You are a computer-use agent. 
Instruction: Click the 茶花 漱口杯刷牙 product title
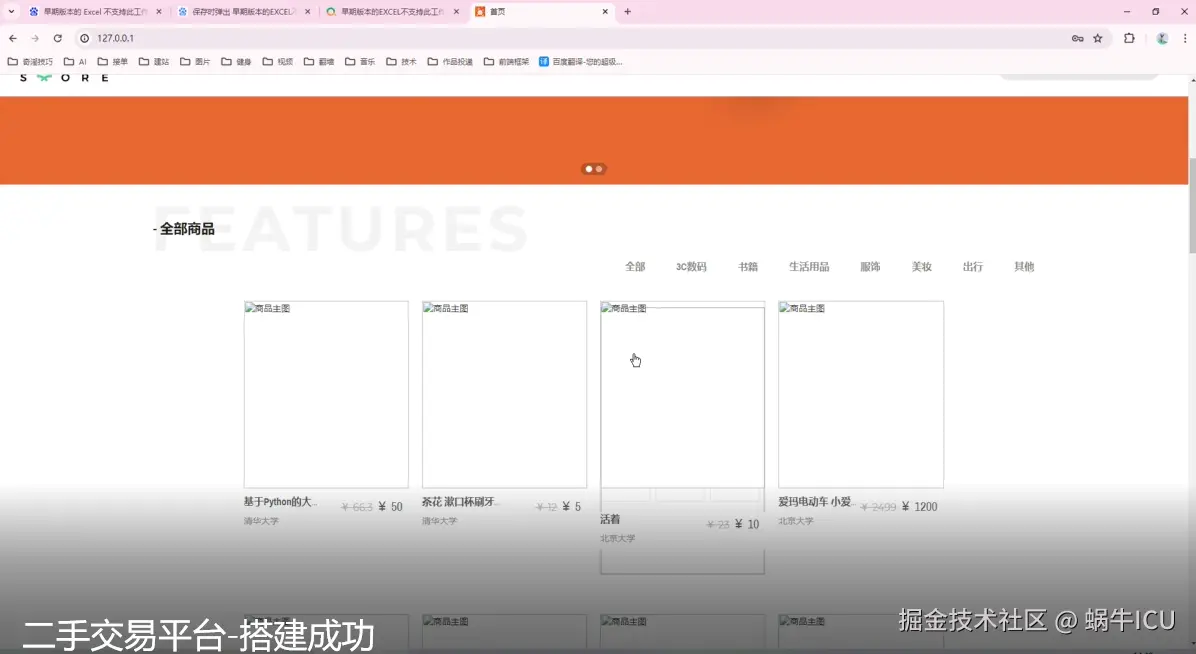click(x=460, y=501)
